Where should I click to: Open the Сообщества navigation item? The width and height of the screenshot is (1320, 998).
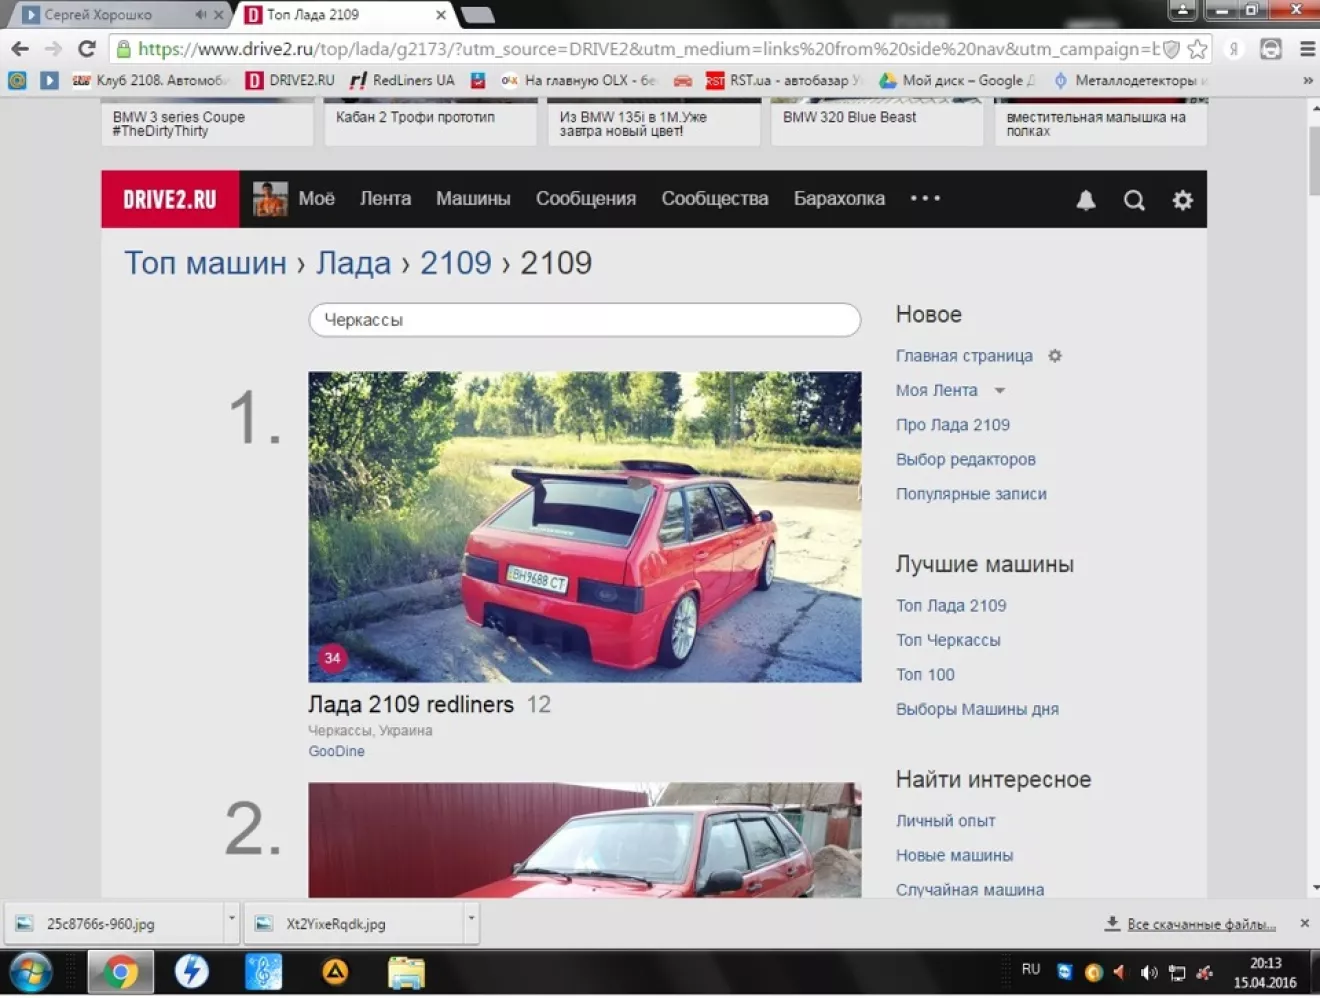click(715, 198)
